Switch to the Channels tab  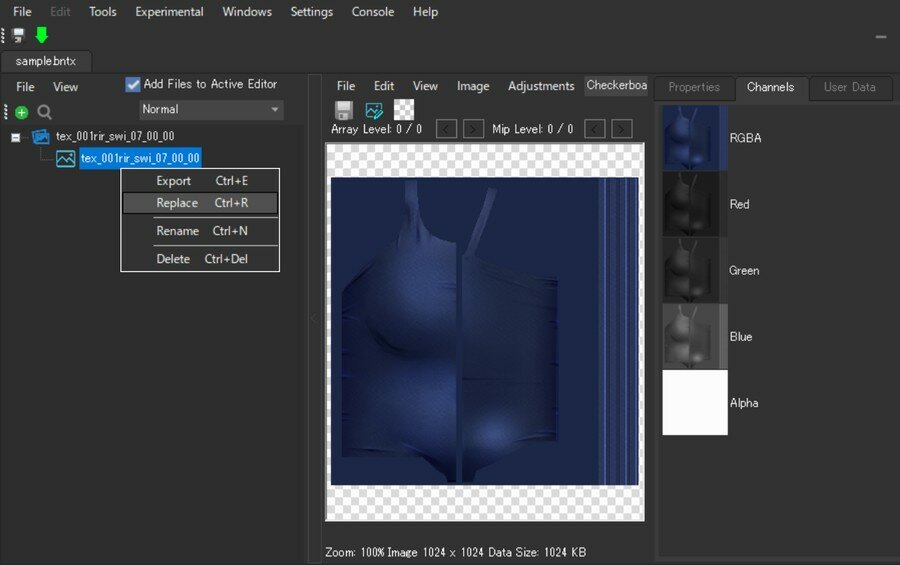coord(770,87)
